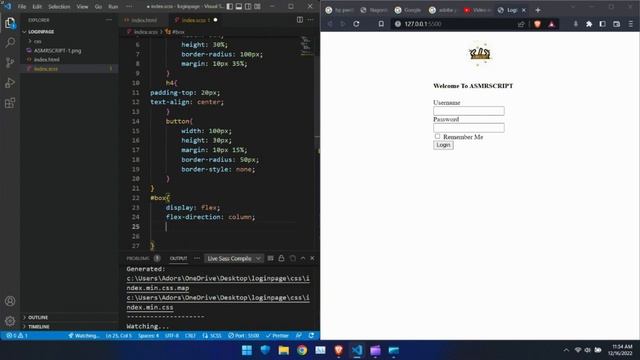
Task: Switch to the index.html editor tab
Action: pyautogui.click(x=144, y=20)
